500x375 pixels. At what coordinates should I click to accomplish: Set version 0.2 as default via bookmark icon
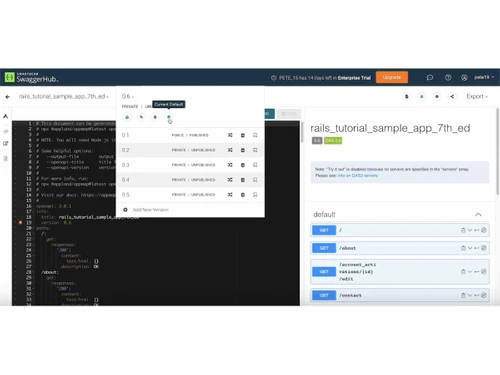point(255,150)
